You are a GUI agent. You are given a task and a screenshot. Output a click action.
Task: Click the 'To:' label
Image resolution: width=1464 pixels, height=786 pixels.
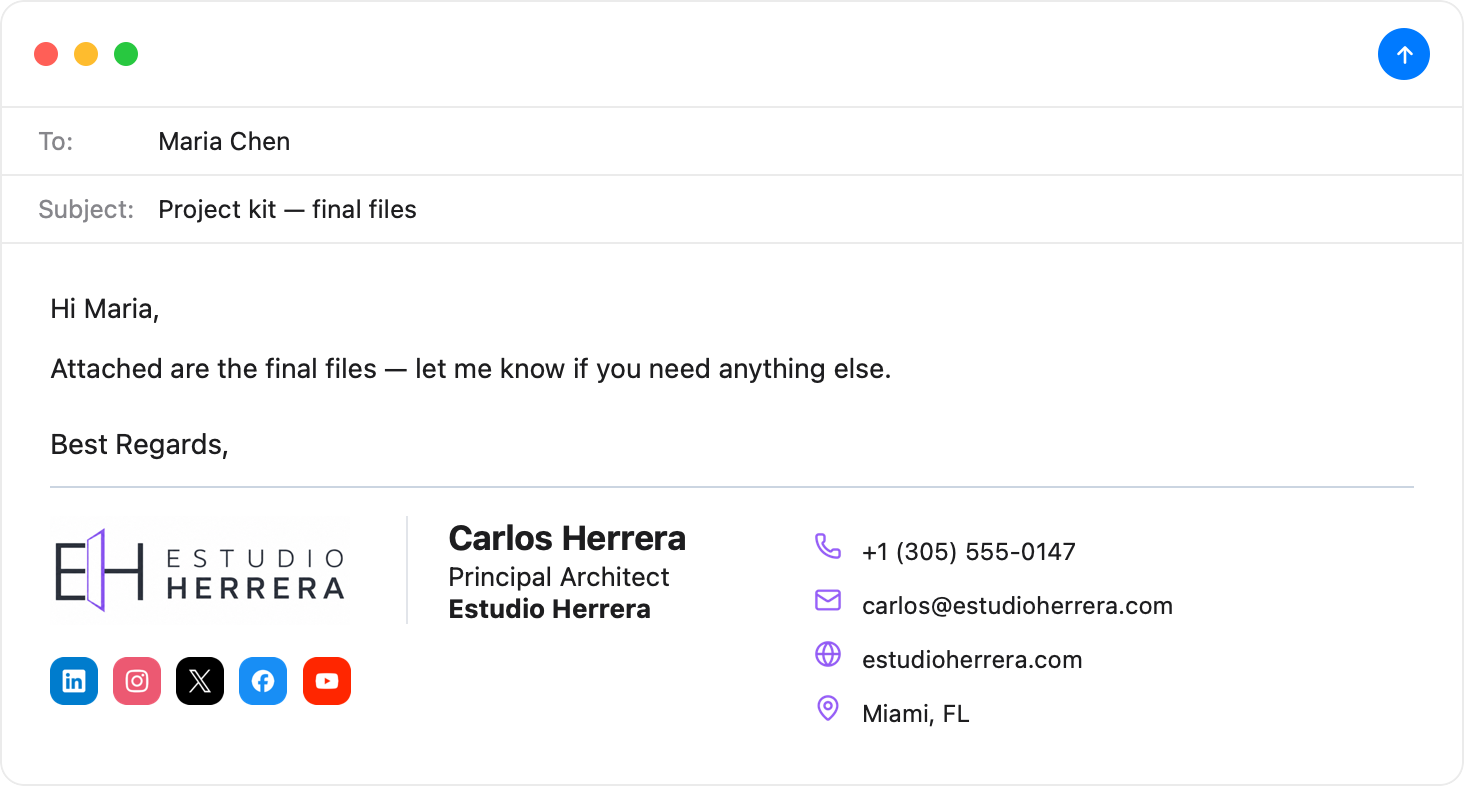[56, 141]
